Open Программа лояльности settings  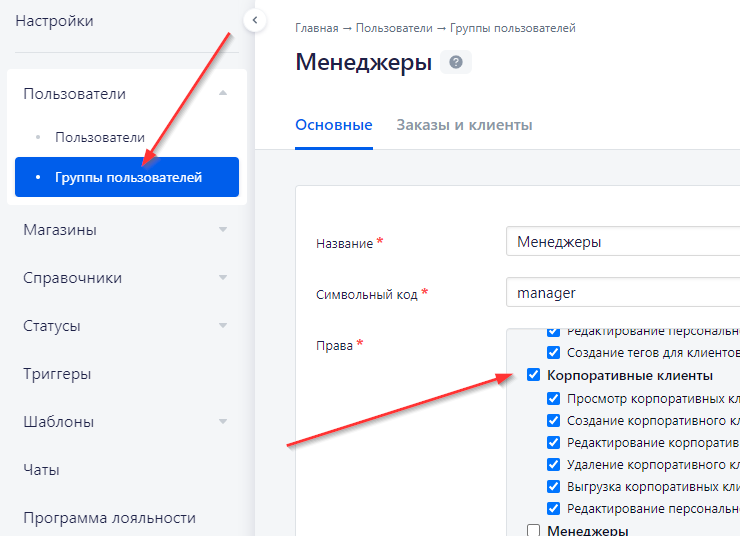click(109, 517)
